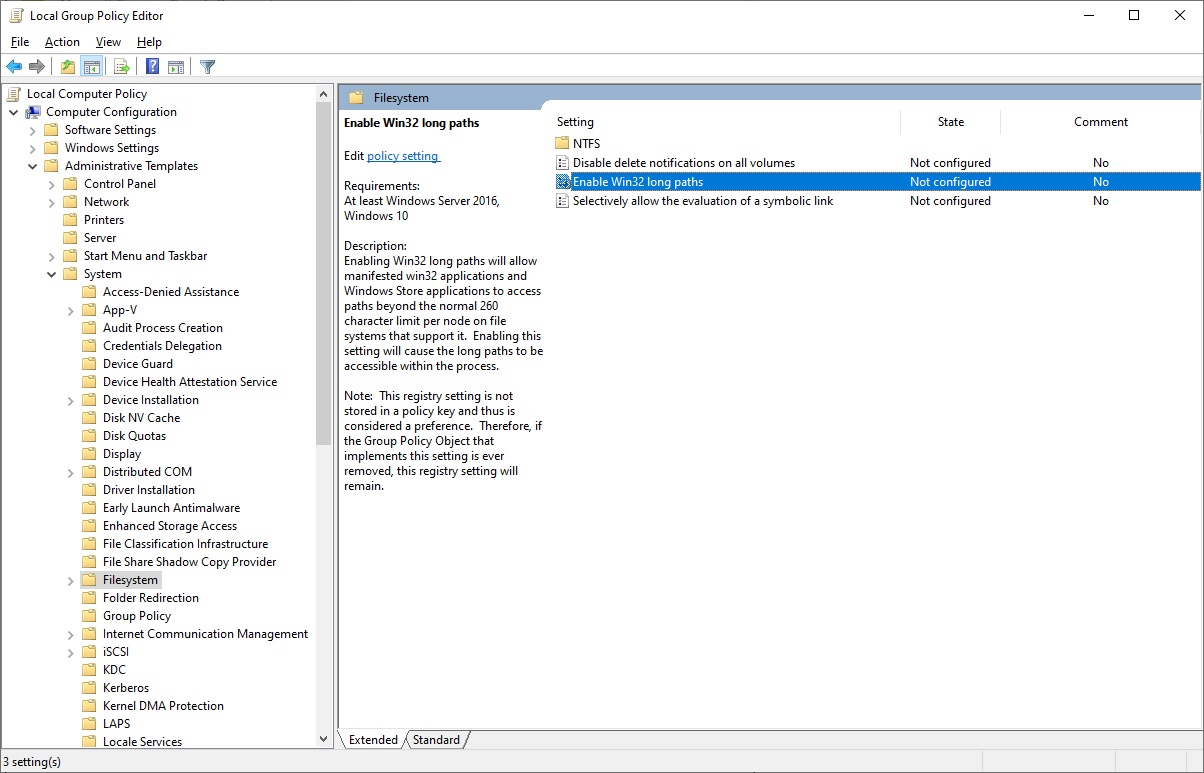Viewport: 1204px width, 773px height.
Task: Open Help via the question mark icon
Action: 152,67
